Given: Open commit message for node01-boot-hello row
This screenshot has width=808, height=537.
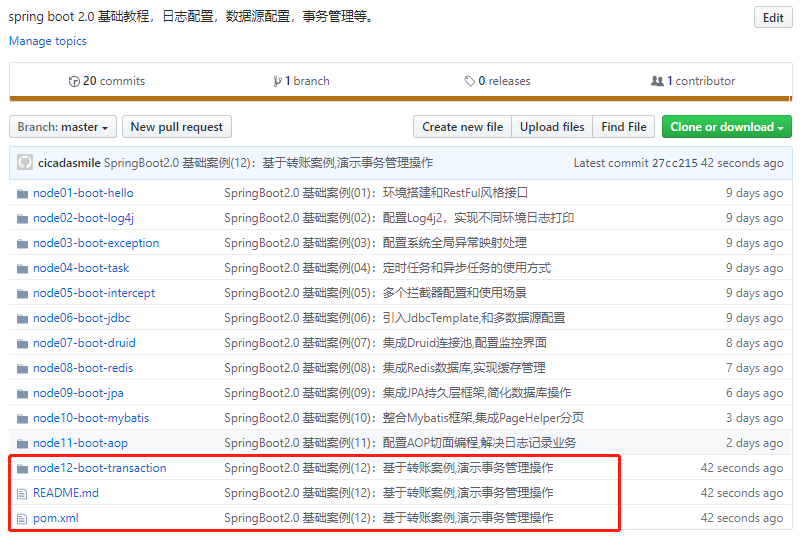Looking at the screenshot, I should click(376, 193).
